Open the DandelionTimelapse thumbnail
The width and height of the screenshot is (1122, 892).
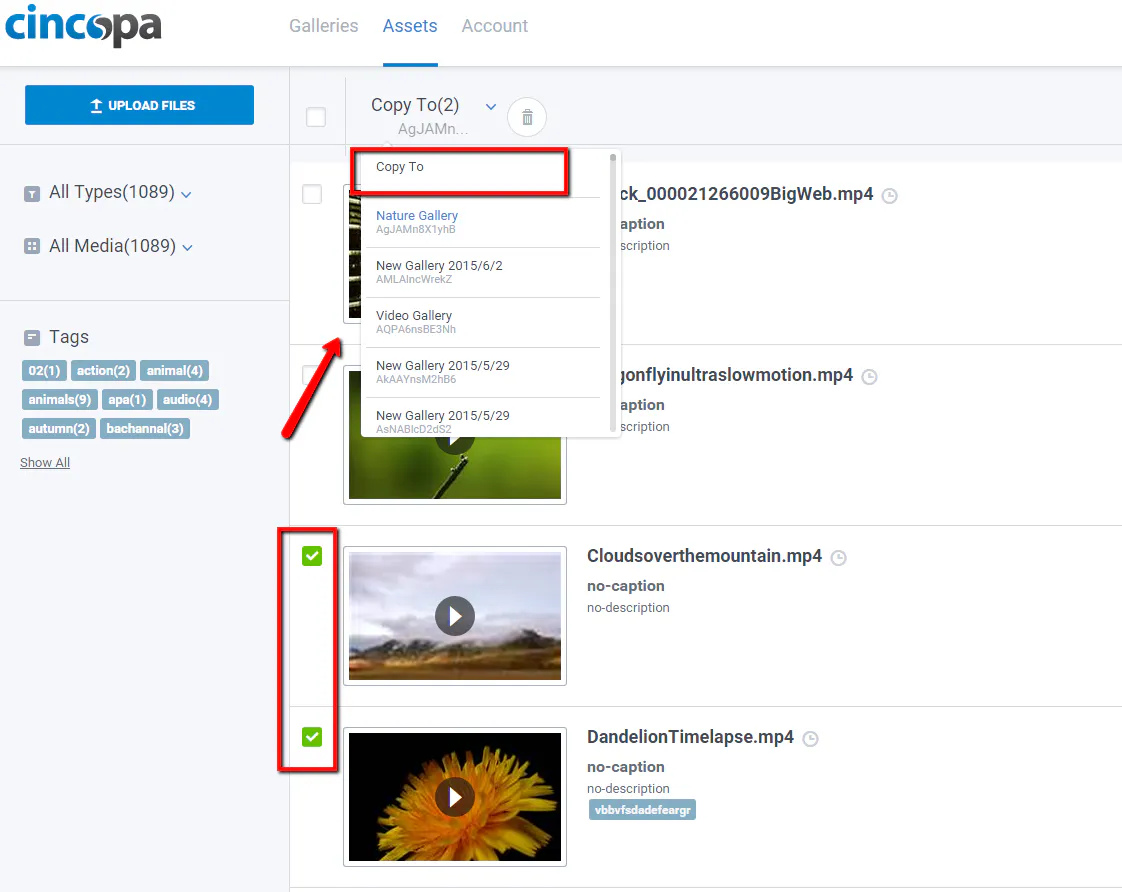(455, 797)
